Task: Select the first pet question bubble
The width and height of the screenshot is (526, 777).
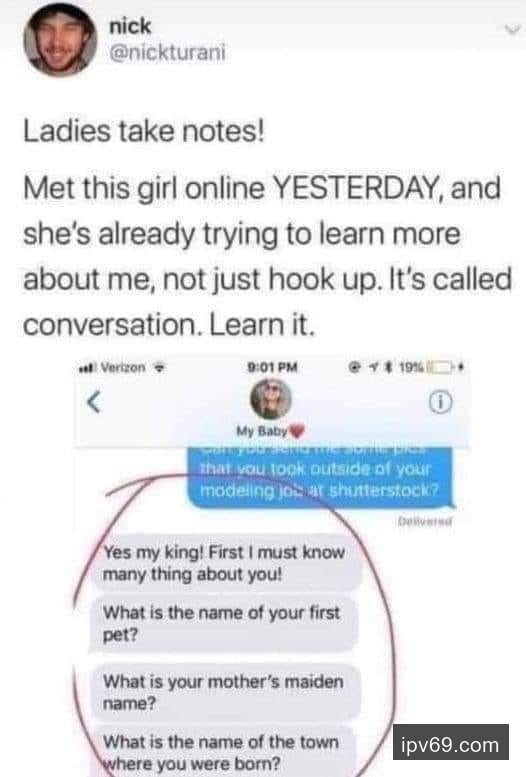Action: click(224, 624)
